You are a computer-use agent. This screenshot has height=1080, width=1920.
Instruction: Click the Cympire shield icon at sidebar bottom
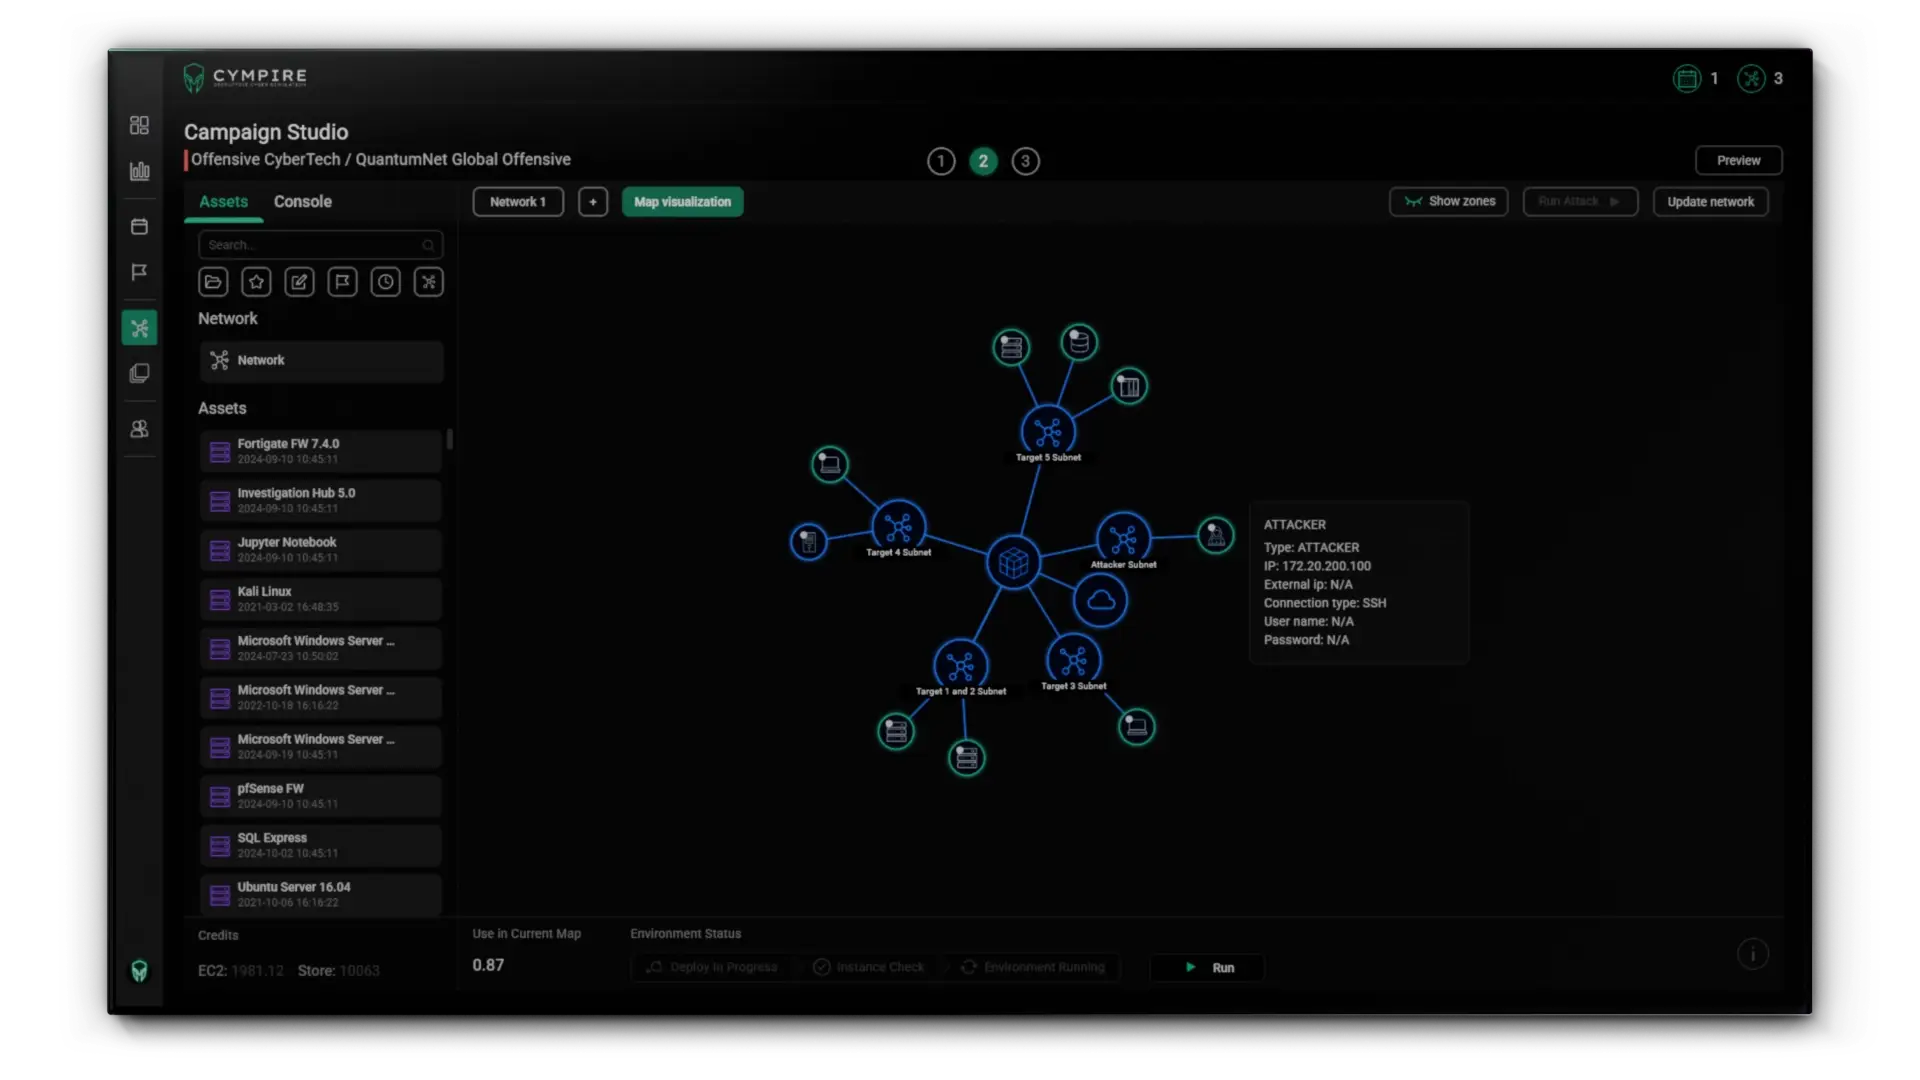pos(139,971)
